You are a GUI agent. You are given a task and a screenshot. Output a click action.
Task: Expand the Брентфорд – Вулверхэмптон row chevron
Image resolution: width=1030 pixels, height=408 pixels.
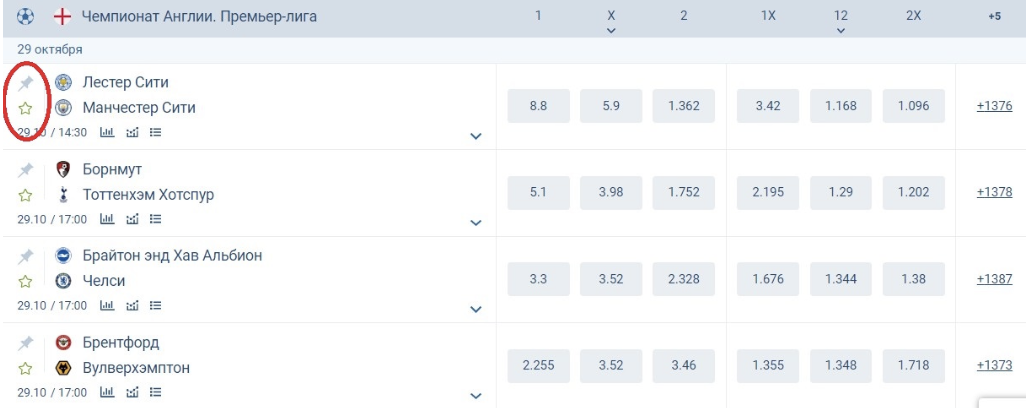pos(476,396)
